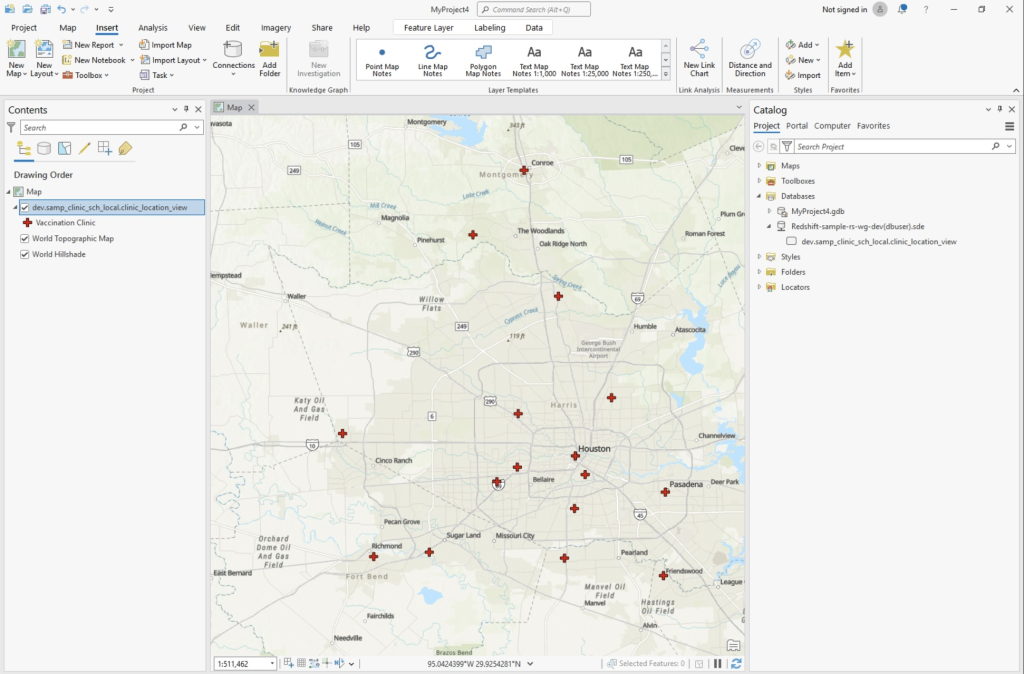Disable the World Hillshade layer
The height and width of the screenshot is (674, 1024).
tap(24, 254)
